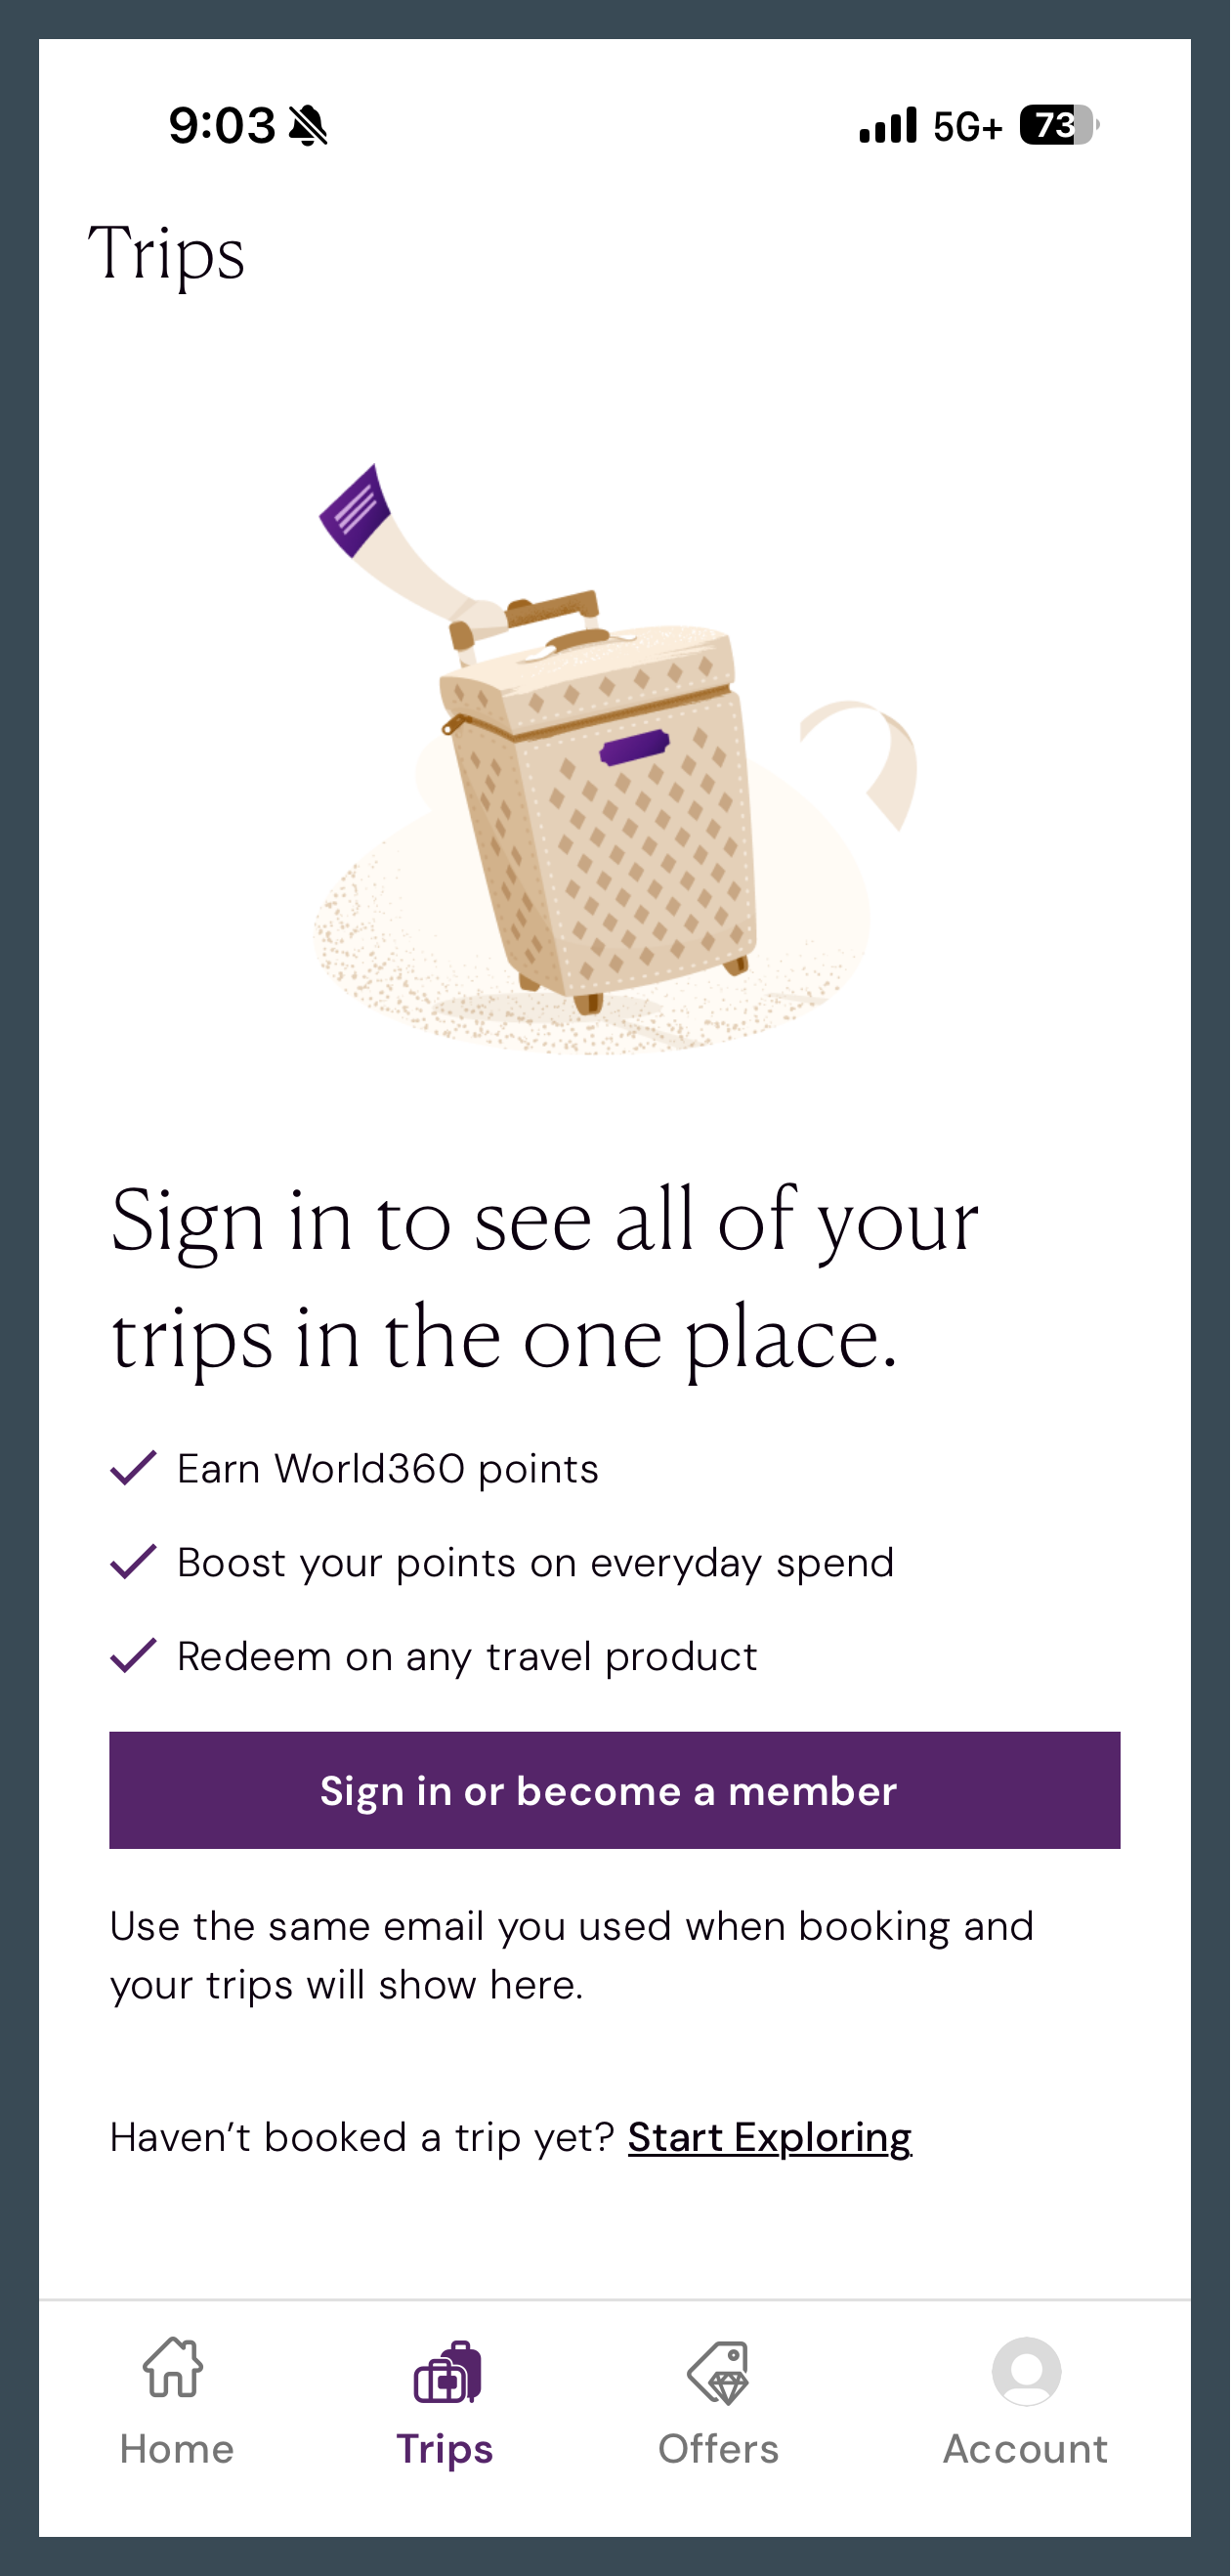The width and height of the screenshot is (1231, 2576).
Task: Tap the battery indicator icon
Action: (x=1058, y=125)
